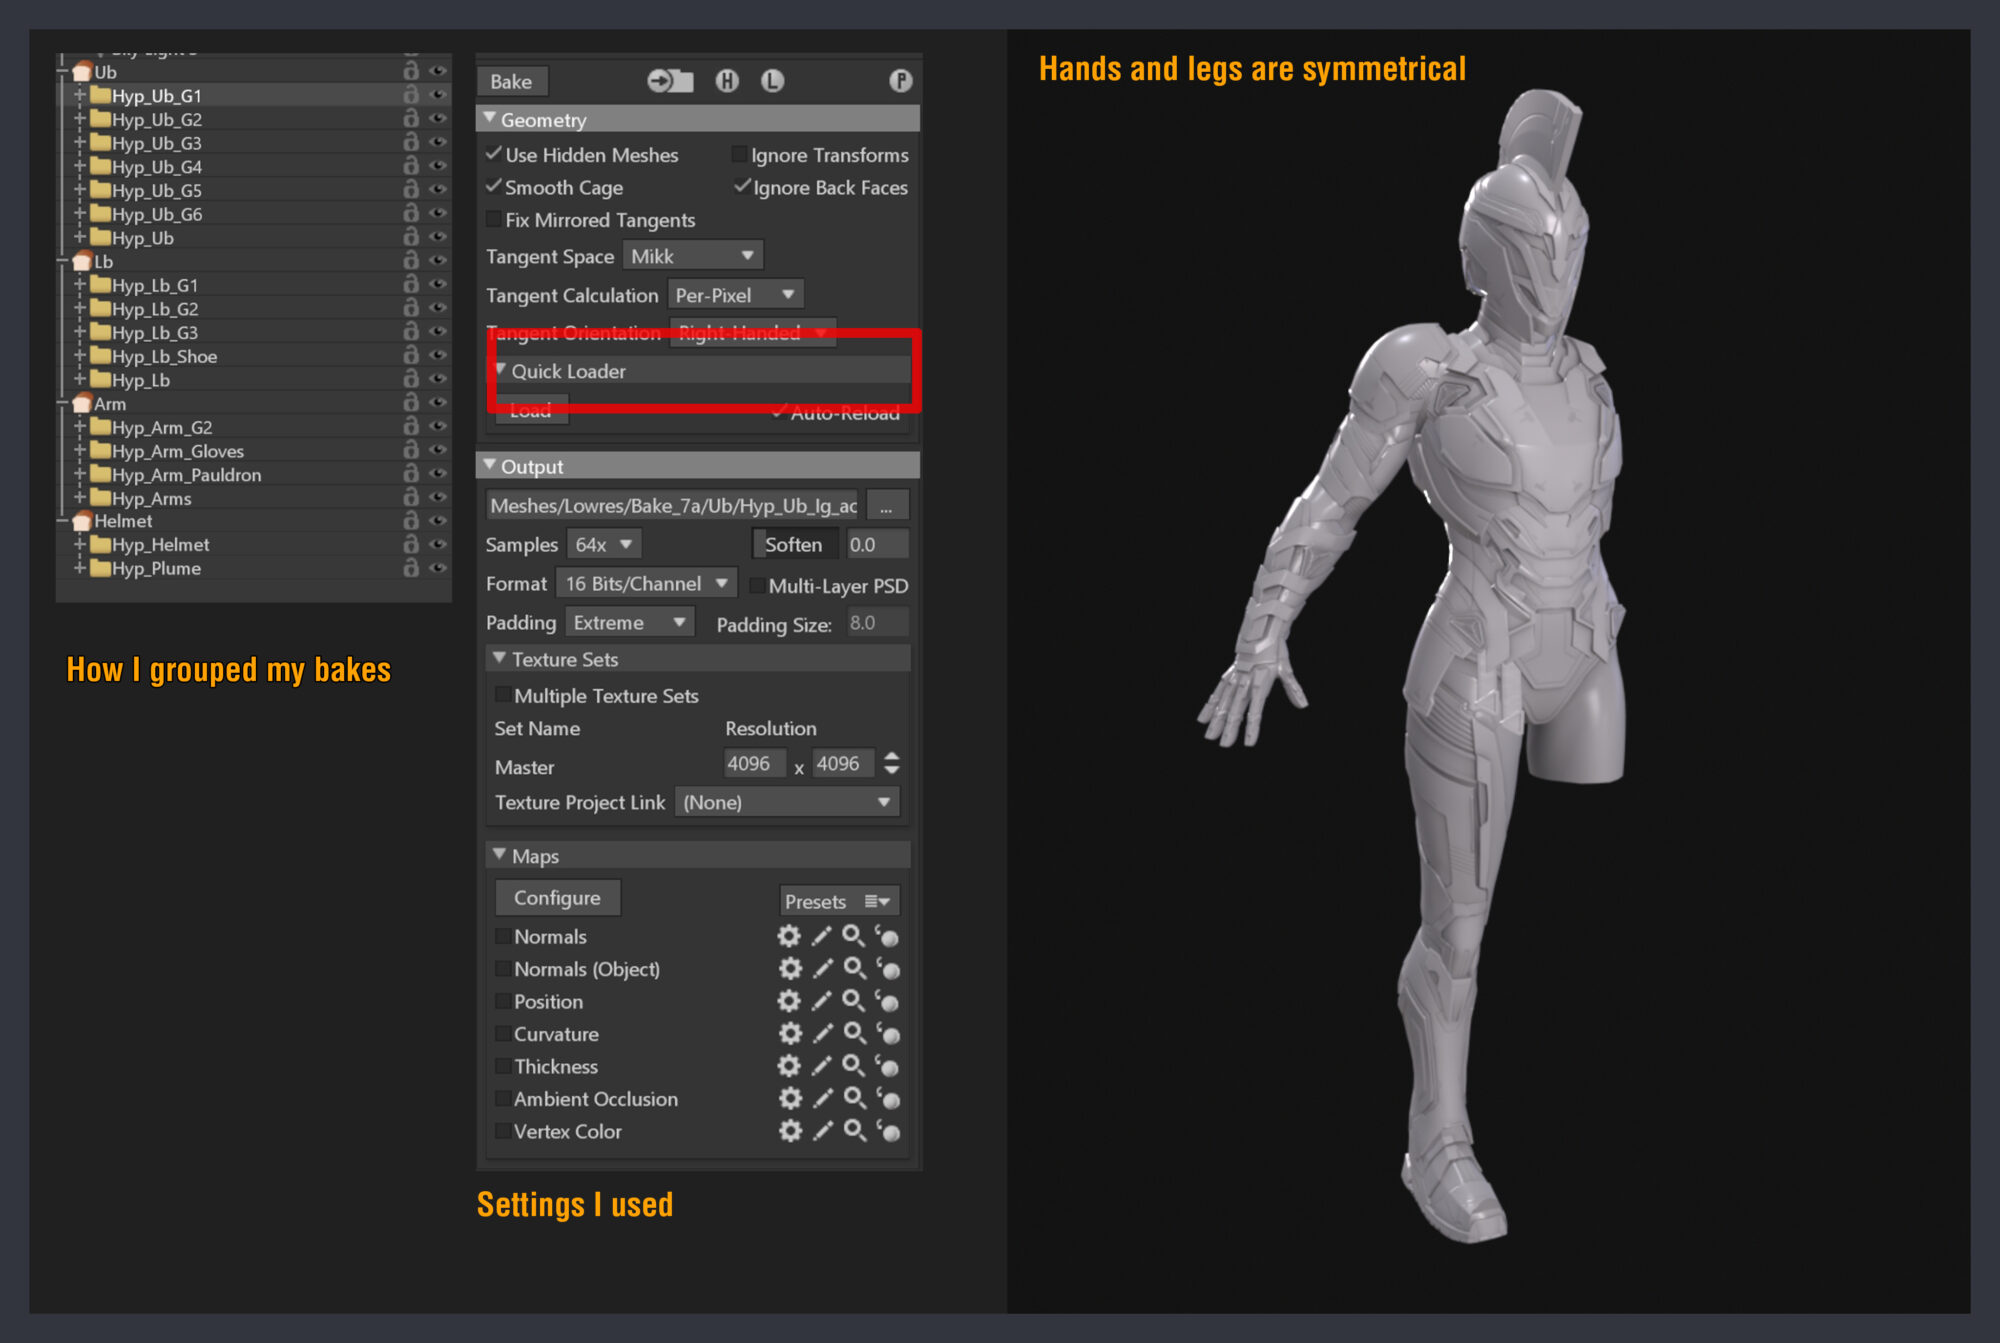Toggle visibility of the Hyp_Helmet group

pyautogui.click(x=437, y=544)
